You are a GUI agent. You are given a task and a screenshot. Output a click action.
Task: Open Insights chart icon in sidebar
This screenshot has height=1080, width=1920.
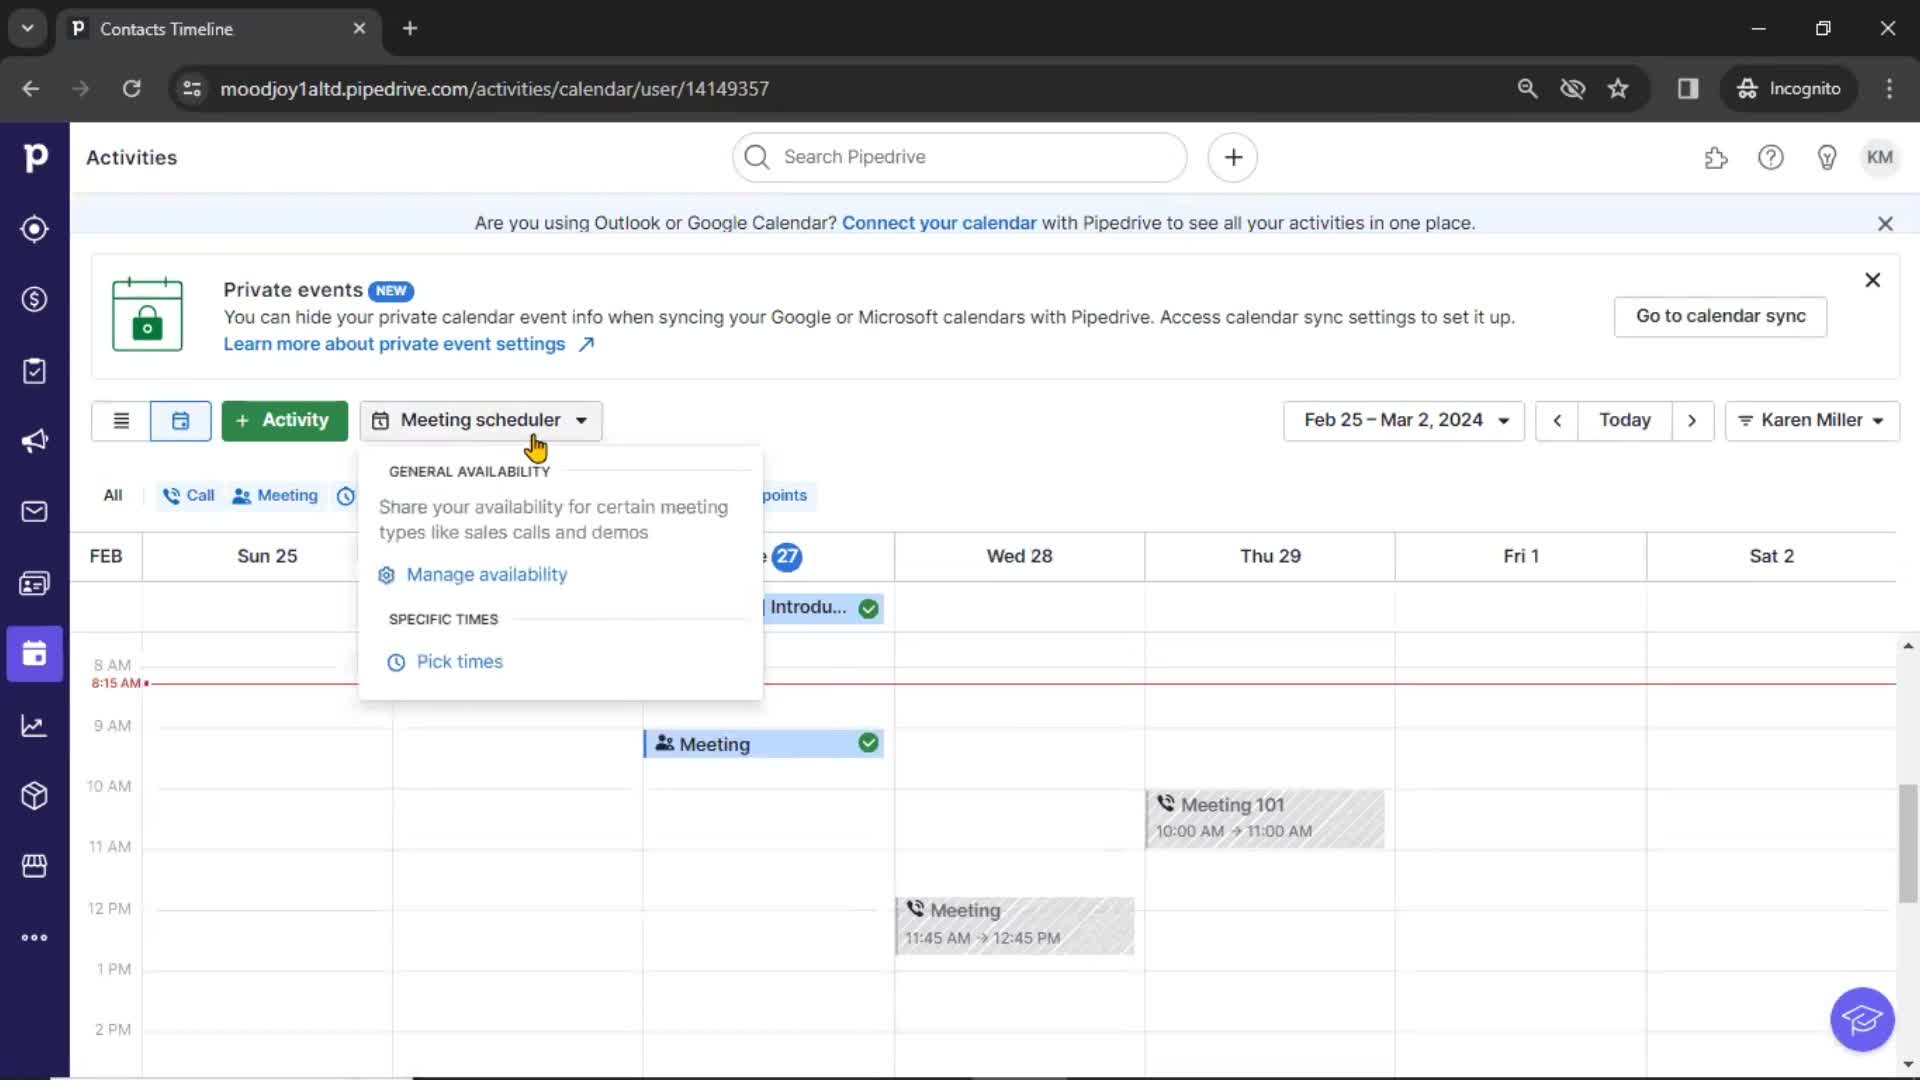(35, 726)
